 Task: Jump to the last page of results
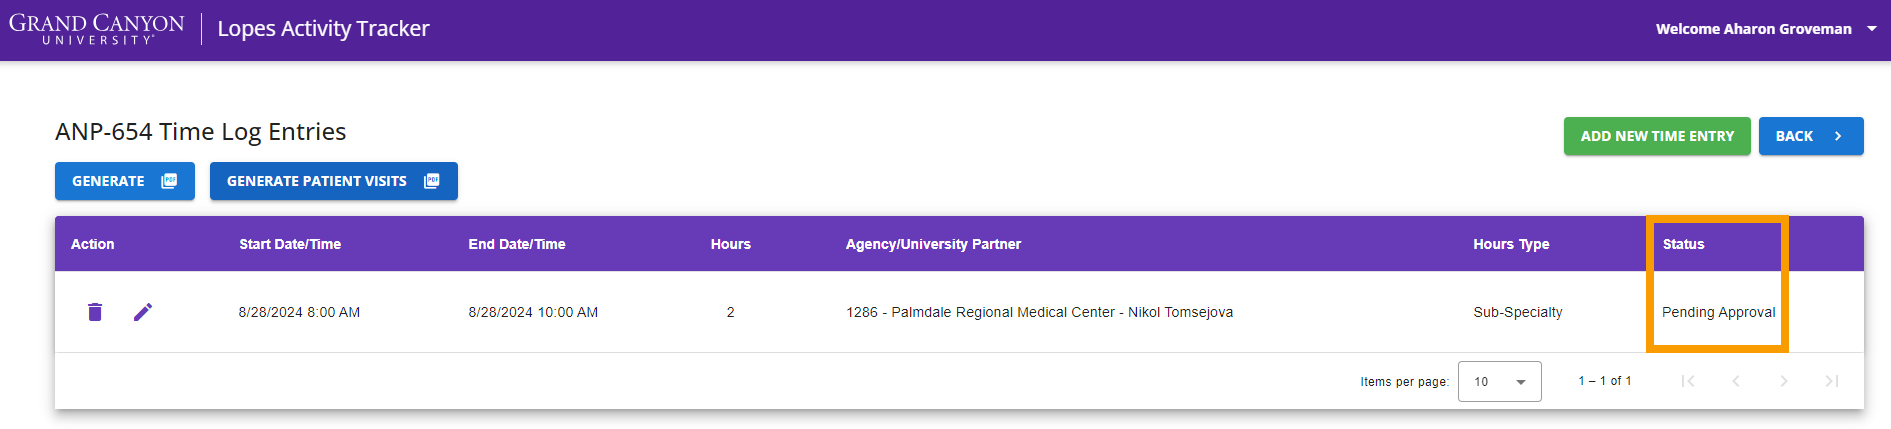click(x=1832, y=381)
